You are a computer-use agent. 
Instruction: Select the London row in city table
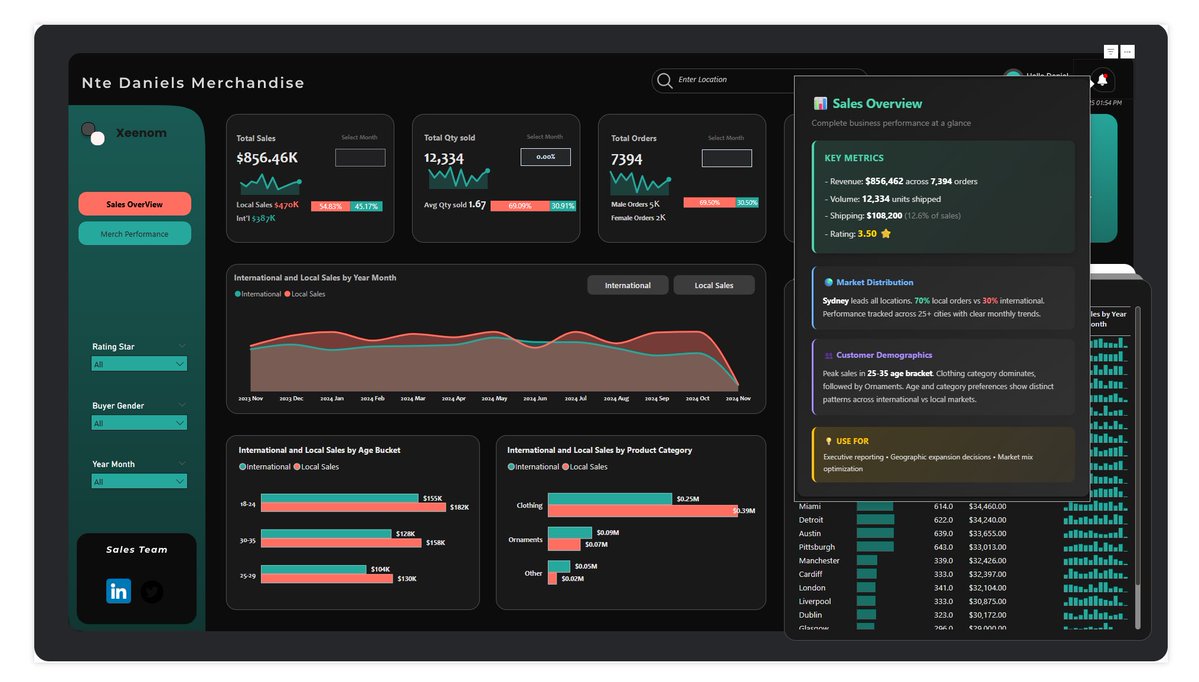[x=962, y=588]
